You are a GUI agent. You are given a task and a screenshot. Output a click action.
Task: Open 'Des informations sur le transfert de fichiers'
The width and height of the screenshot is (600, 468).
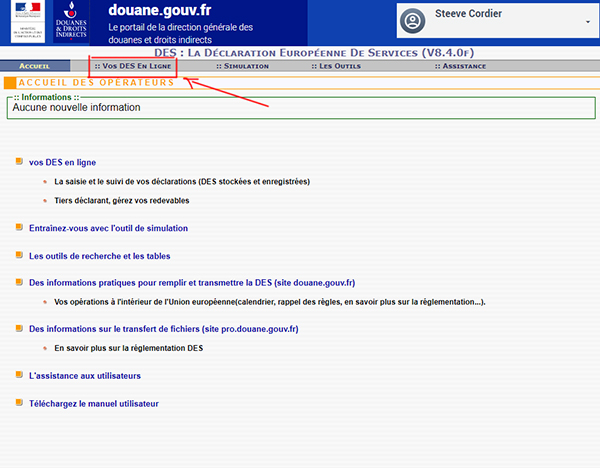164,329
